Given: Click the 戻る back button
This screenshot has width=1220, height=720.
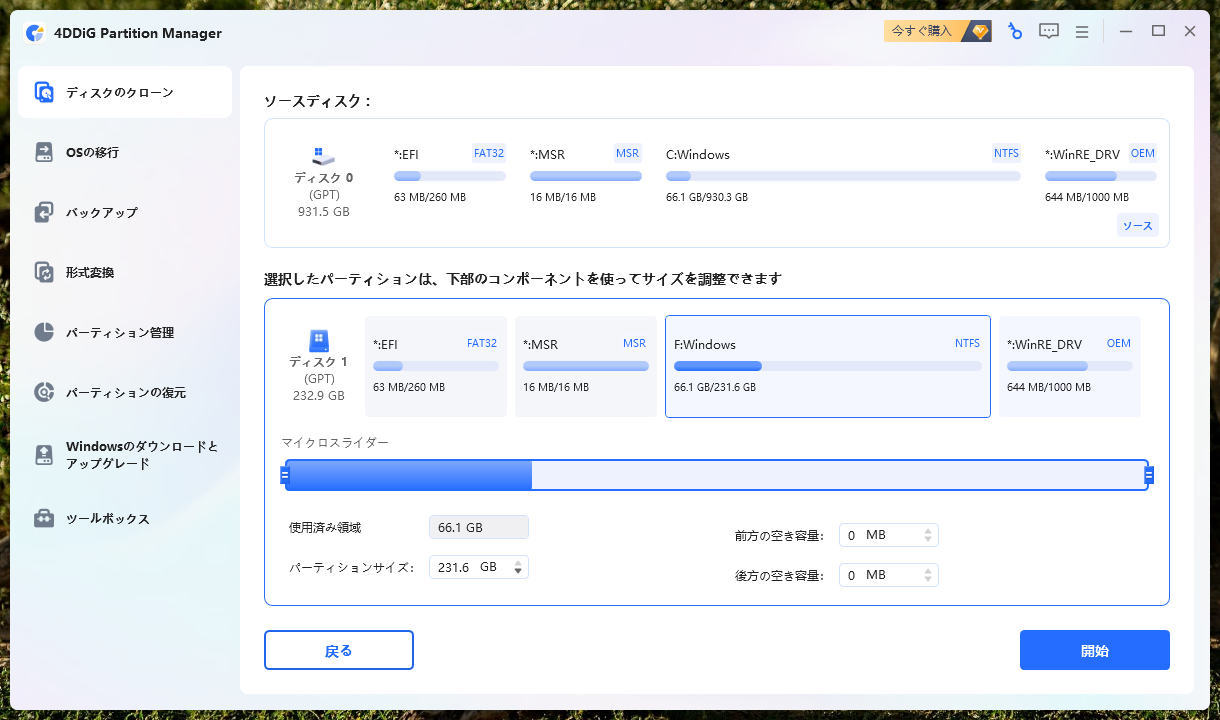Looking at the screenshot, I should (339, 650).
